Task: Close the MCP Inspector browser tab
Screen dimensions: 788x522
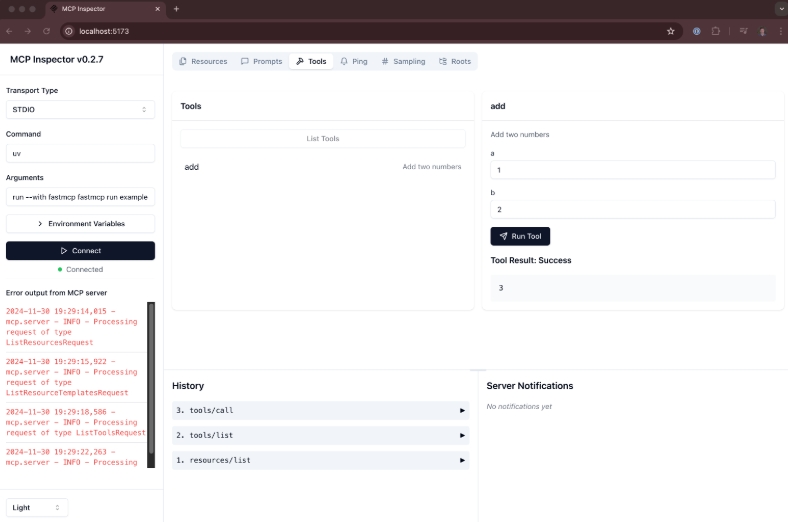Action: pyautogui.click(x=158, y=8)
